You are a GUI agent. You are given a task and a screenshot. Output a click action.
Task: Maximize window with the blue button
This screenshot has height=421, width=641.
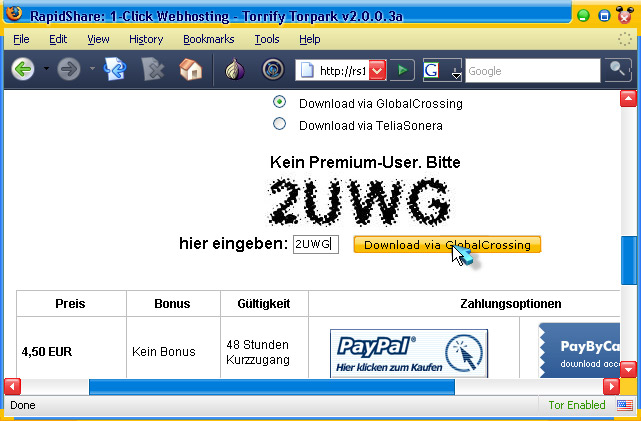point(604,16)
